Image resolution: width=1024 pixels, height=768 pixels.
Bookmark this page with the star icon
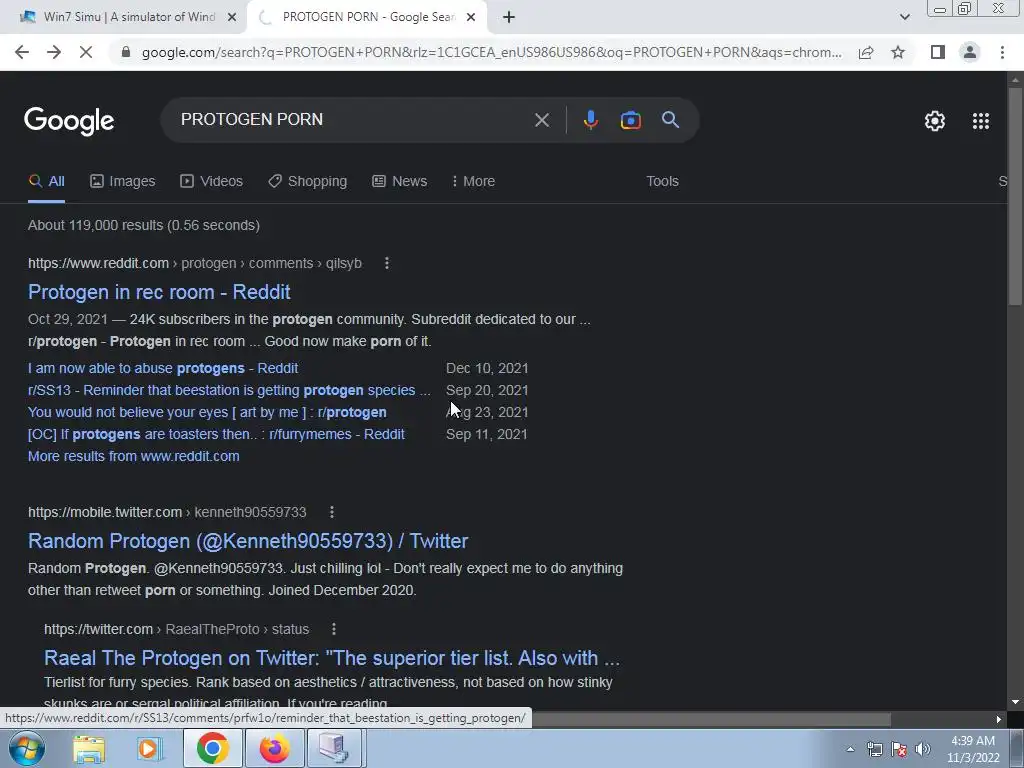pos(898,52)
